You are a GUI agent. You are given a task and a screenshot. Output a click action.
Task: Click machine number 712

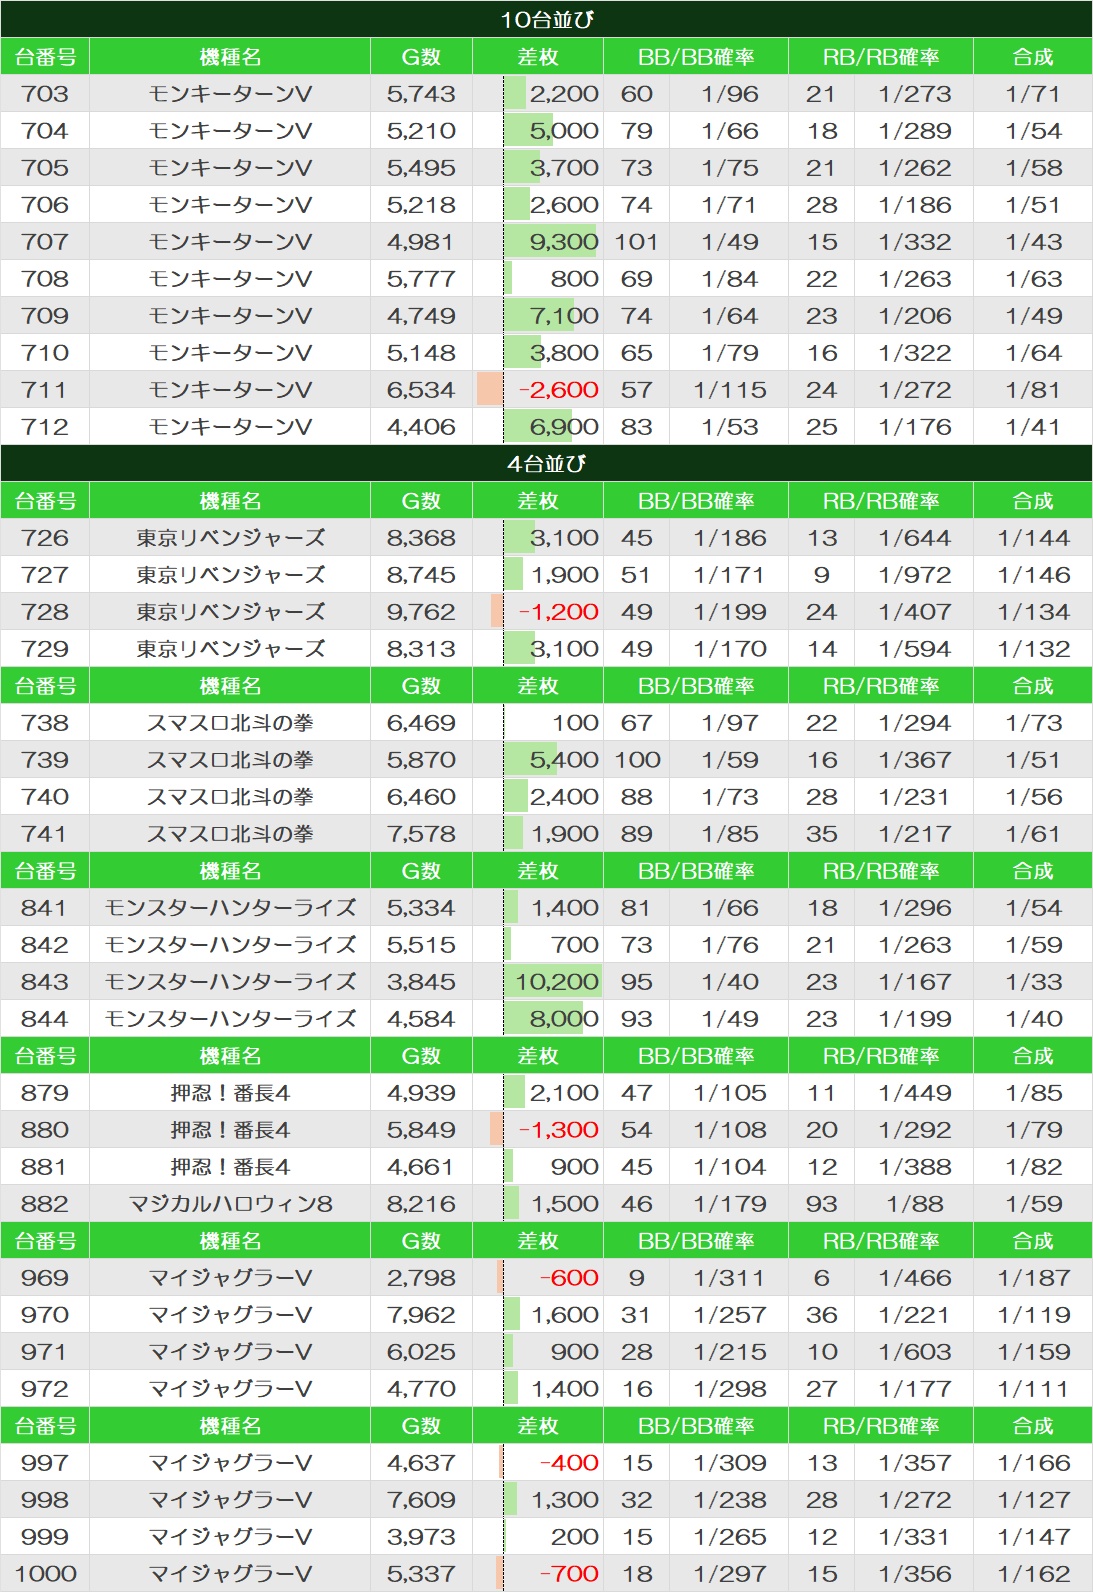click(45, 427)
